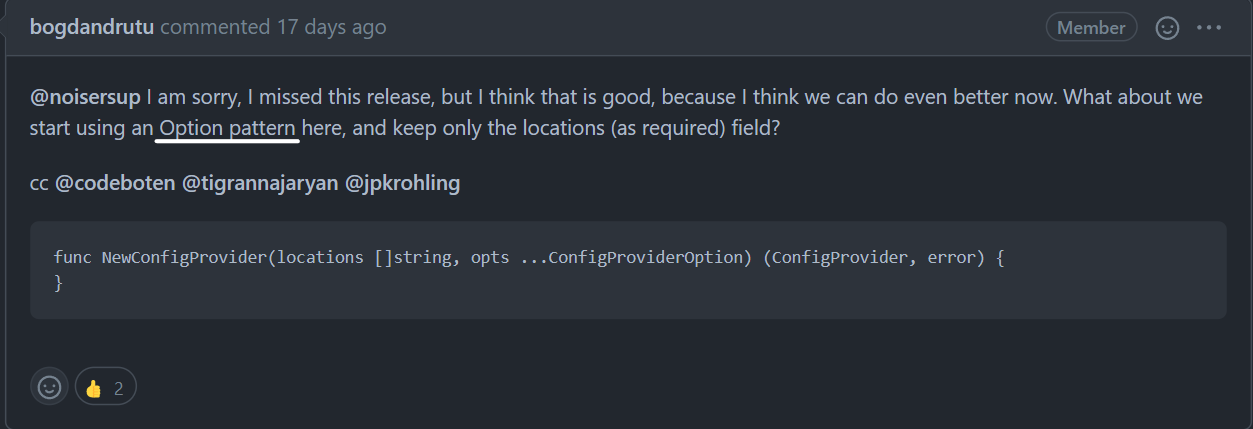The width and height of the screenshot is (1253, 429).
Task: Click the thumbs up emoji icon
Action: (94, 388)
